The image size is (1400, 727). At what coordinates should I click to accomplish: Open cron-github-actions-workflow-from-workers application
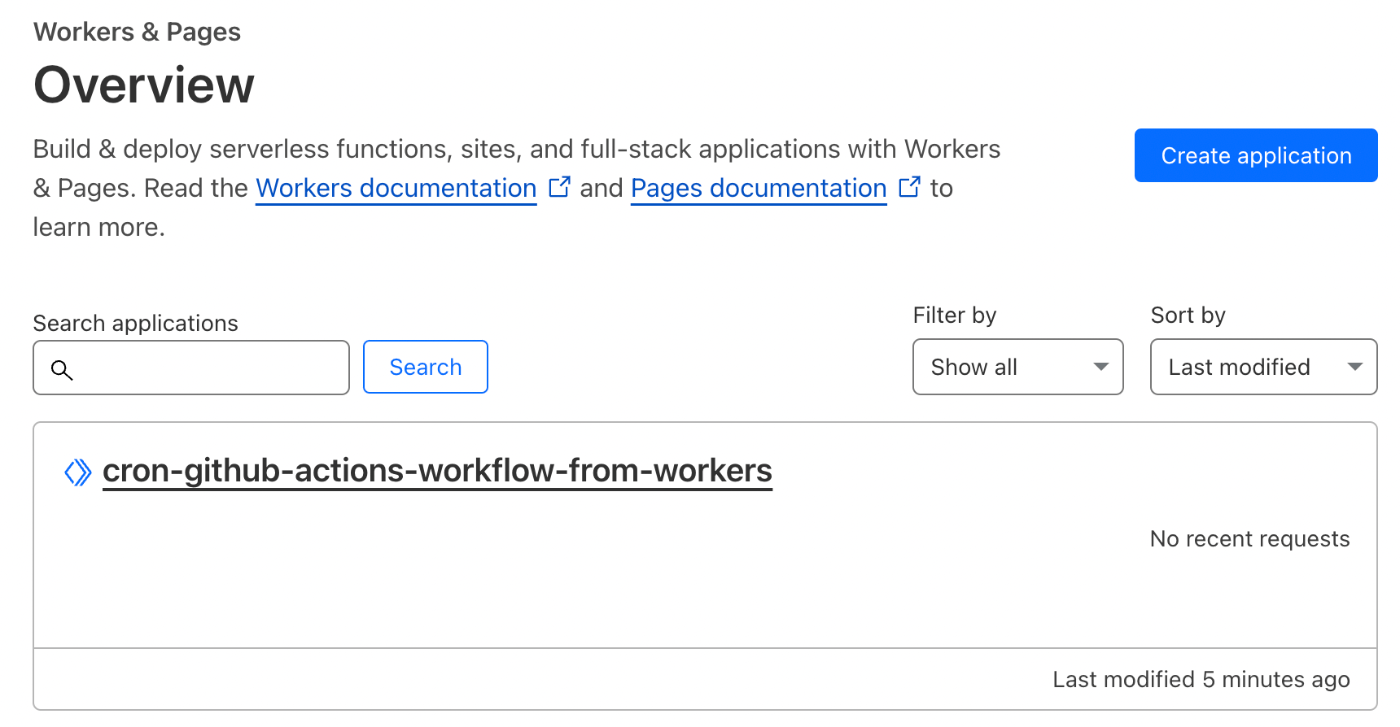(438, 471)
